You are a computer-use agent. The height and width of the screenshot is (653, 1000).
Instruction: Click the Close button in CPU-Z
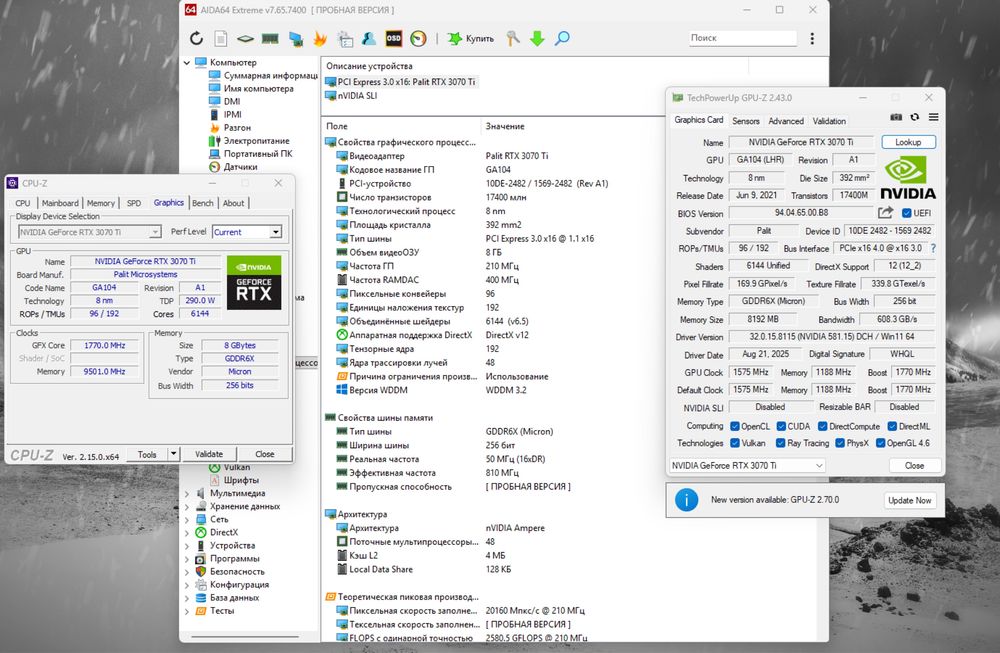[x=265, y=454]
